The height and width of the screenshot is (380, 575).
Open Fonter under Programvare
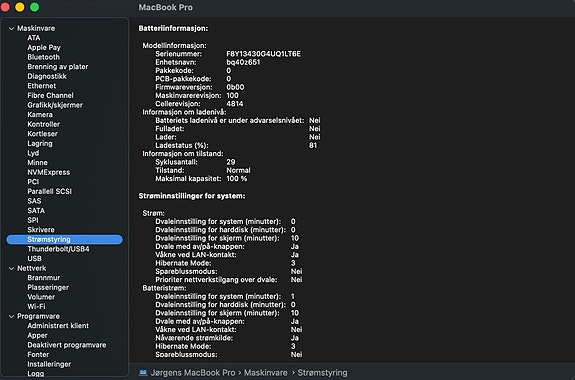(x=38, y=355)
